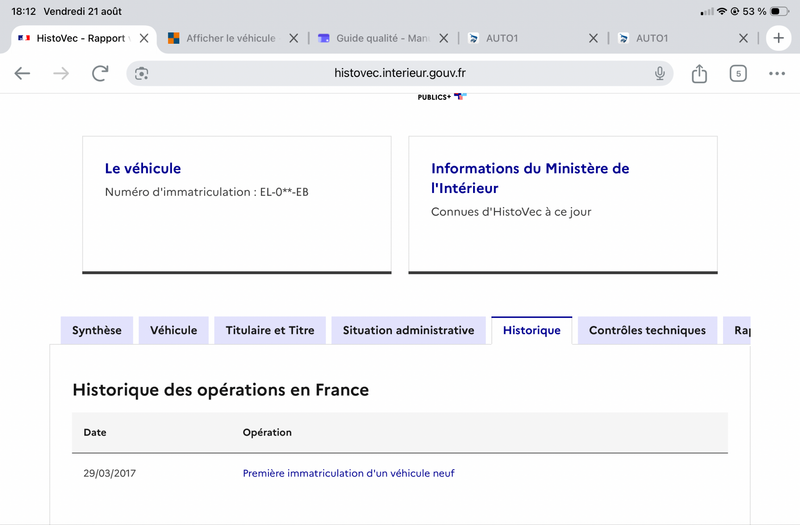
Task: Open the Situation administrative tab
Action: [409, 330]
